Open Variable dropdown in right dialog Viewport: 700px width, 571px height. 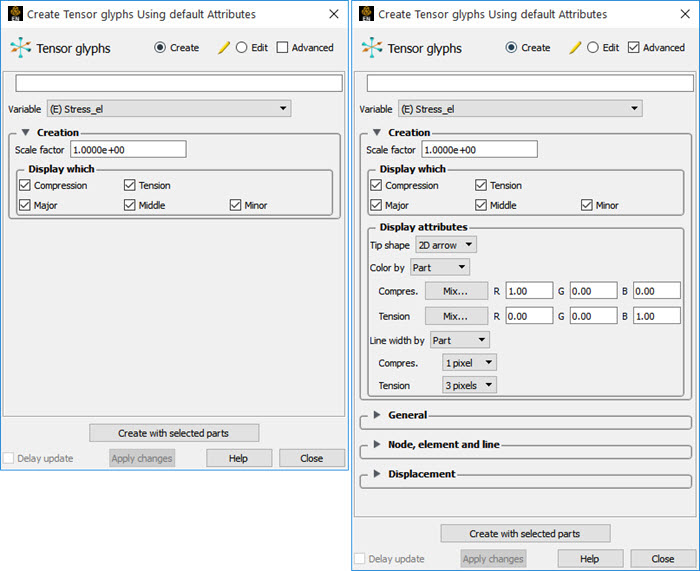pyautogui.click(x=521, y=108)
